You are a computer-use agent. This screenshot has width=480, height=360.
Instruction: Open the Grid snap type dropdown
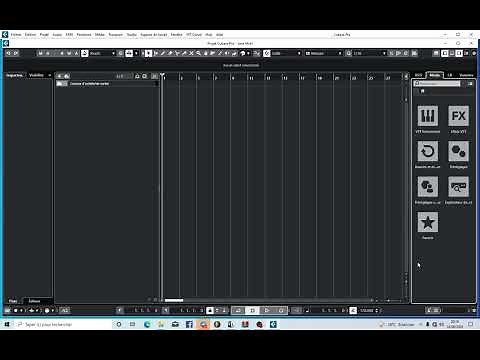tap(286, 53)
